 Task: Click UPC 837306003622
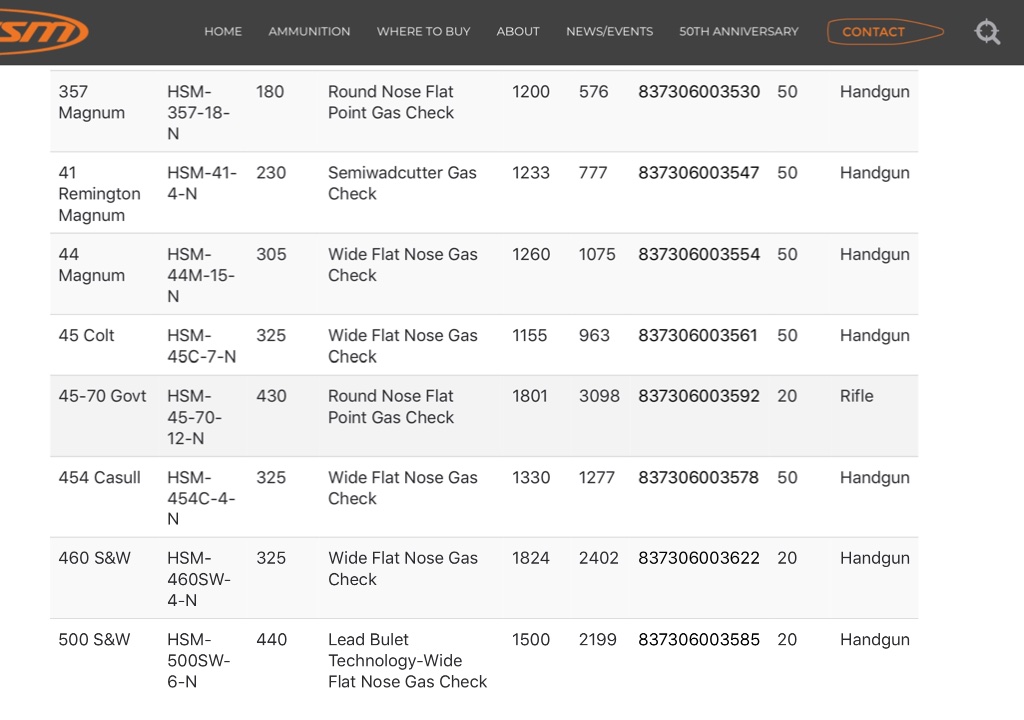click(x=699, y=558)
